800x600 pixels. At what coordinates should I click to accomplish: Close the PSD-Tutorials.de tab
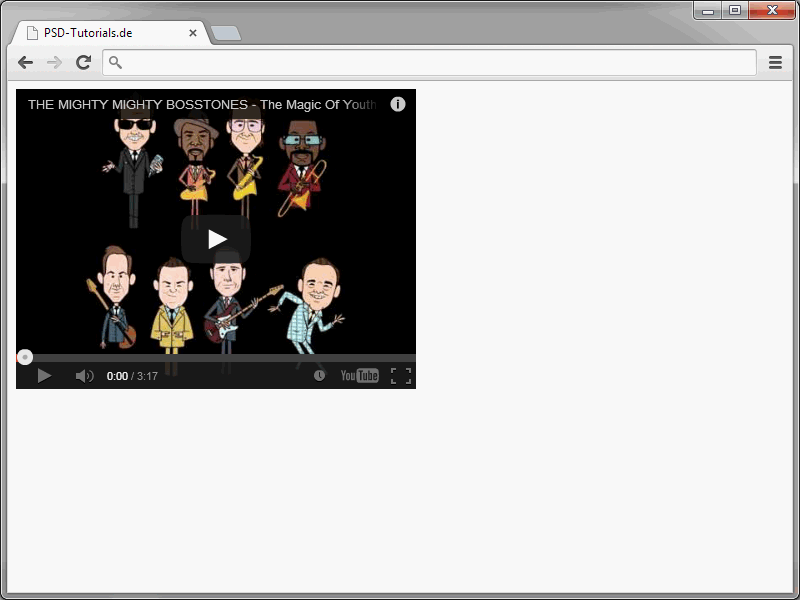193,33
